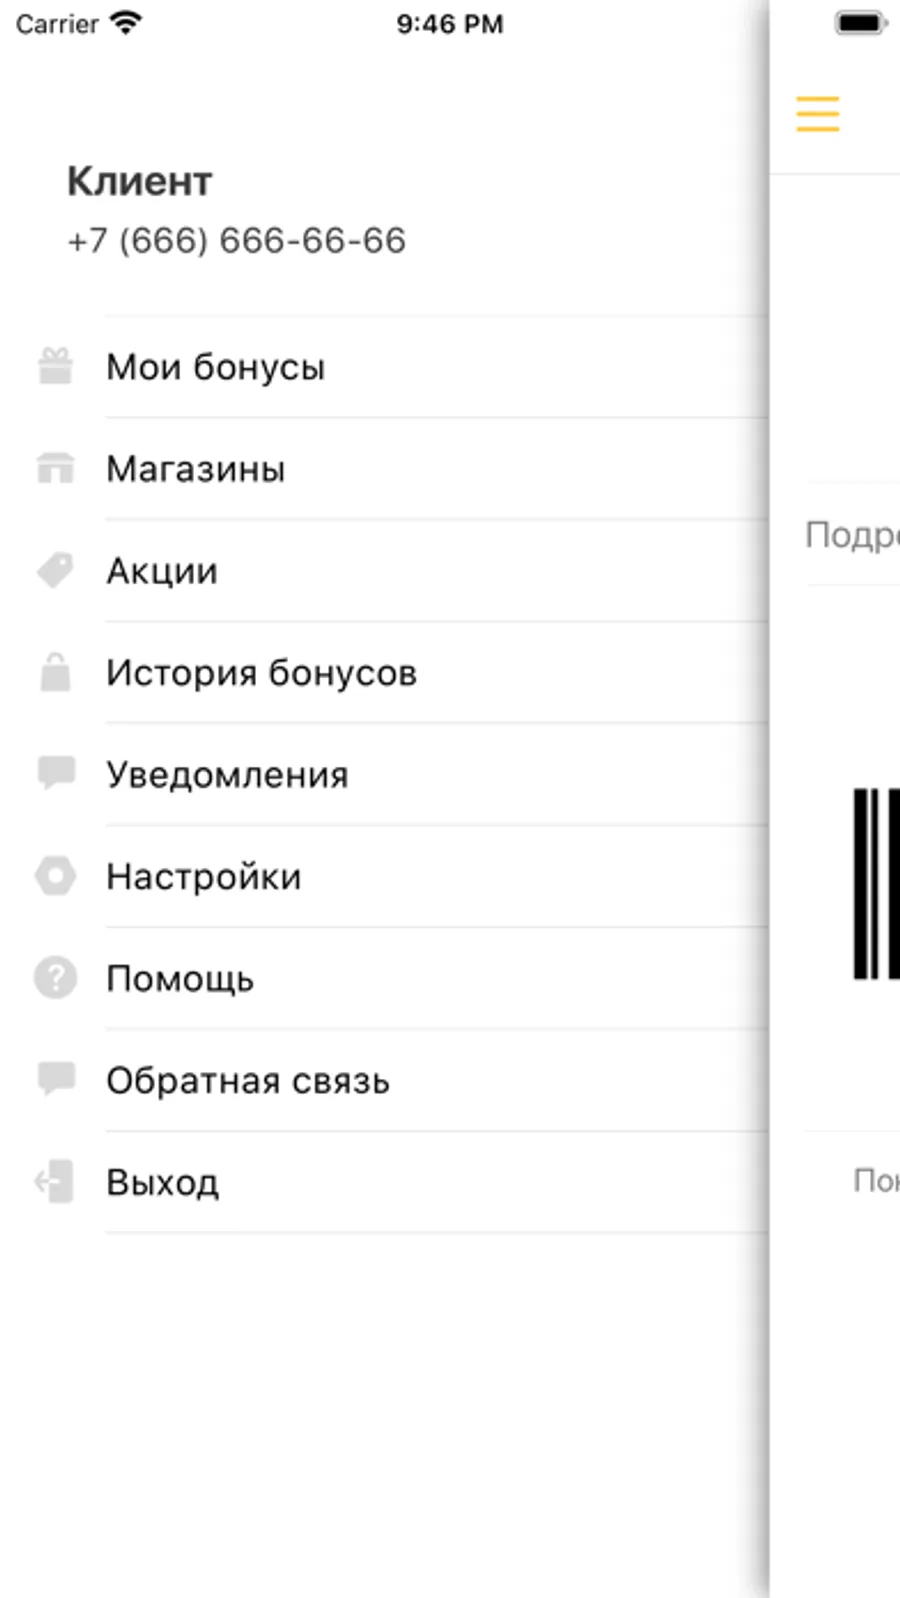The height and width of the screenshot is (1598, 900).
Task: Click the chat bubble icon beside Обратная связь
Action: pyautogui.click(x=55, y=1079)
